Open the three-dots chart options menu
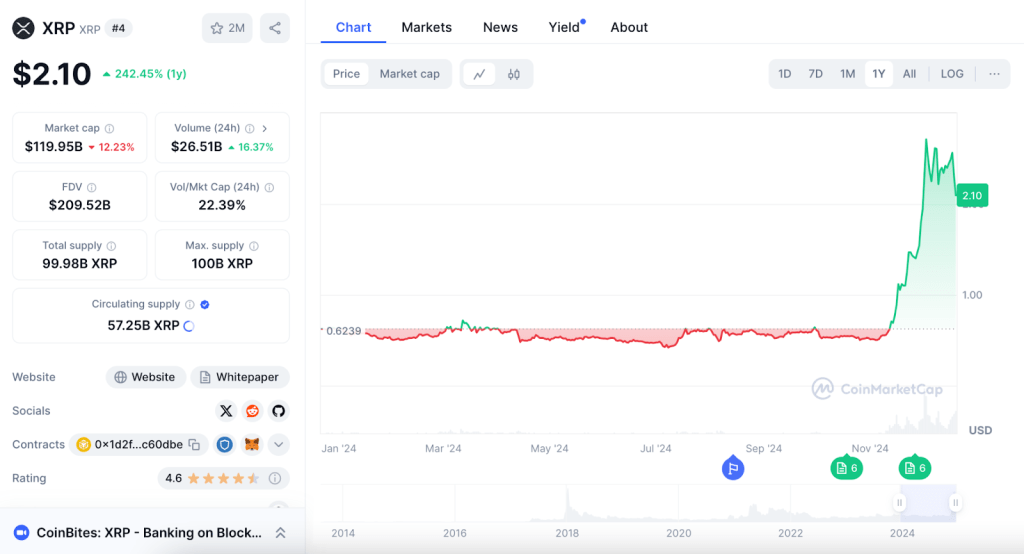 (x=994, y=74)
